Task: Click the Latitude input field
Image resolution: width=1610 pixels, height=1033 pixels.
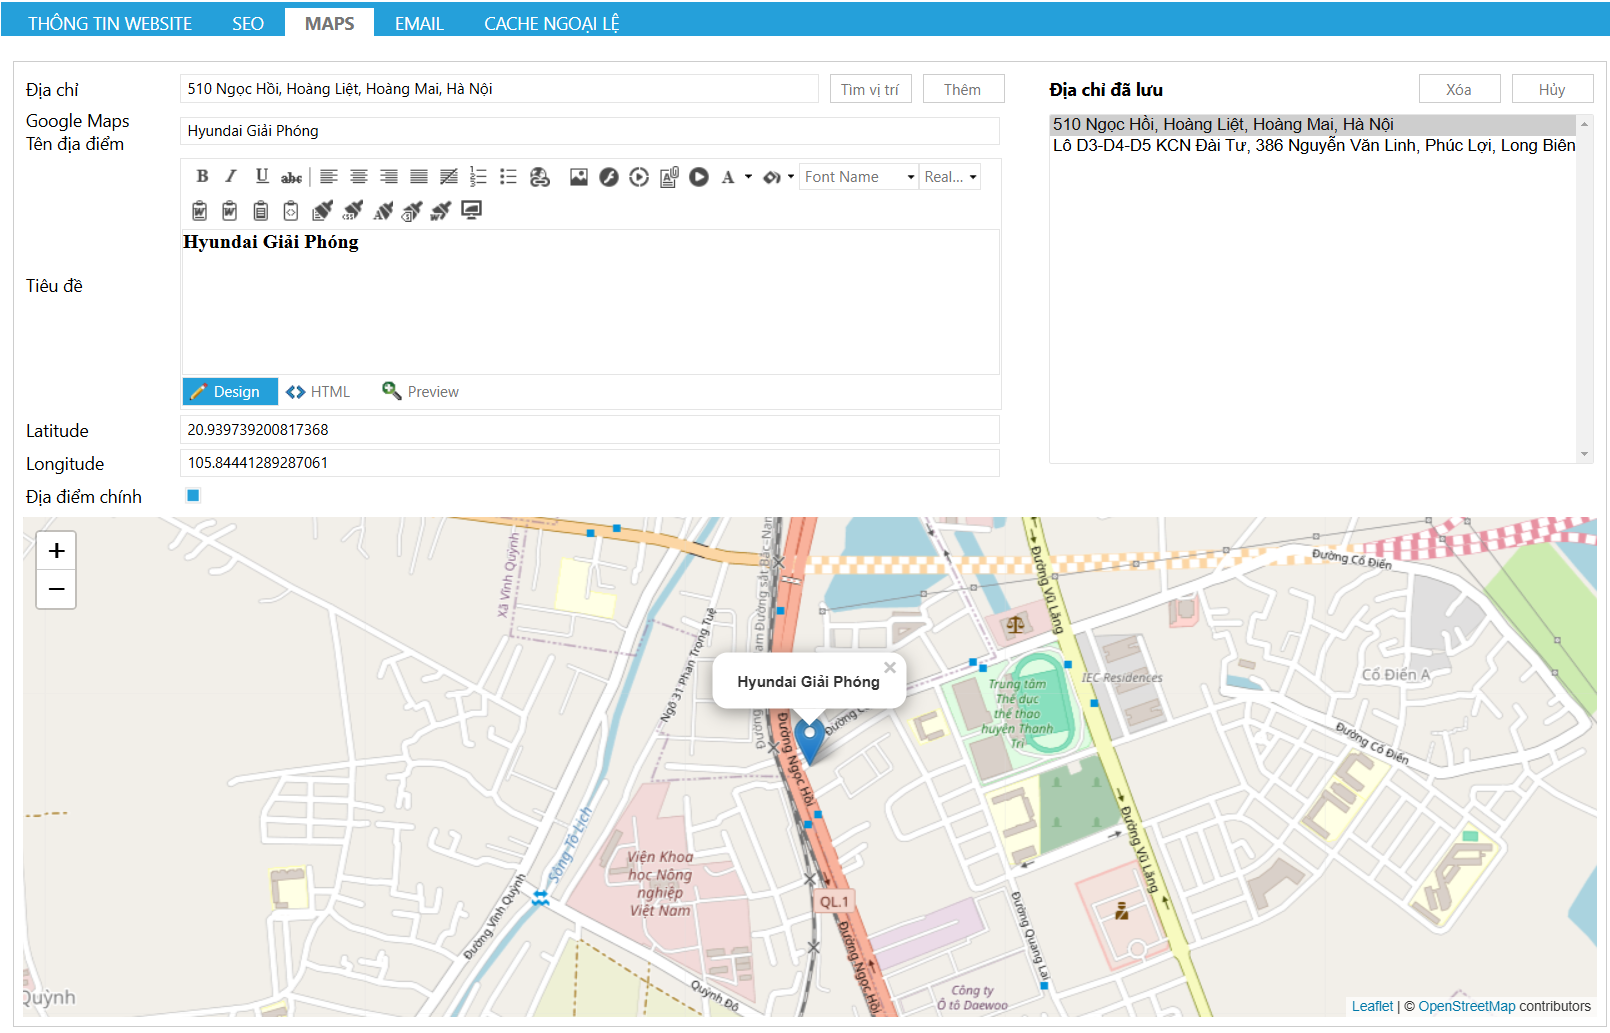Action: (589, 430)
